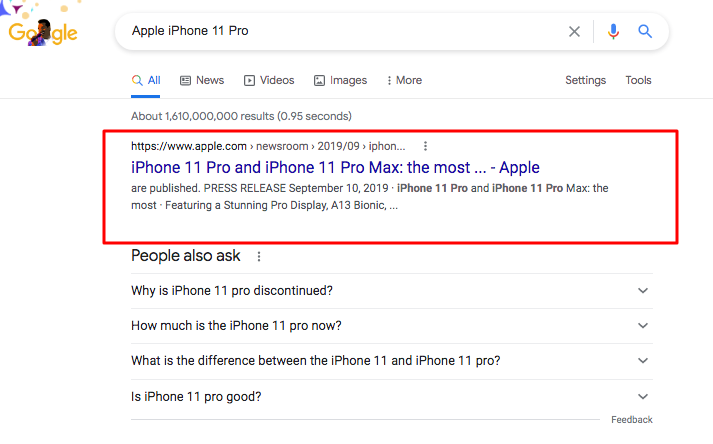Open three-dot menu beside apple.com result URL
713x444 pixels.
tap(425, 146)
